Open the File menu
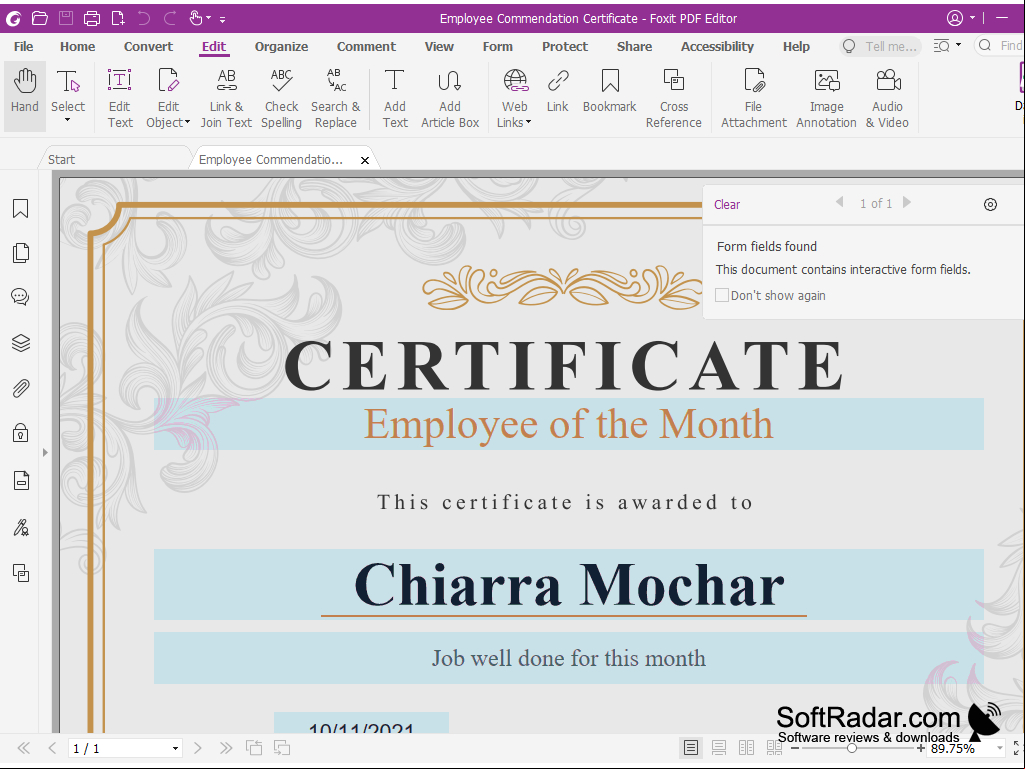 (24, 46)
